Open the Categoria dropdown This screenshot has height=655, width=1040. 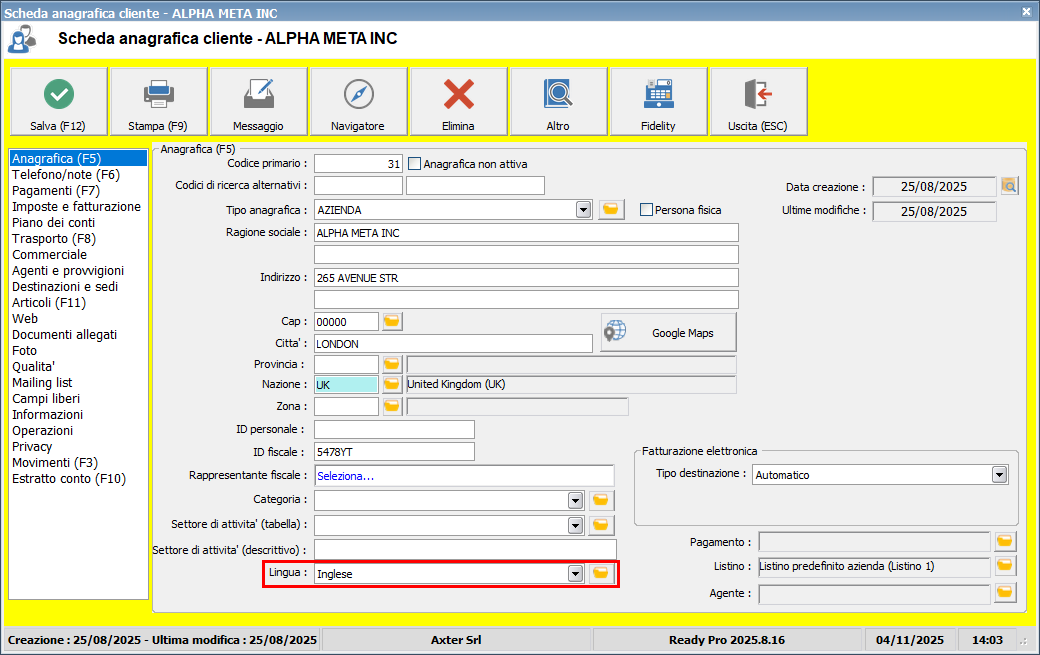tap(575, 500)
